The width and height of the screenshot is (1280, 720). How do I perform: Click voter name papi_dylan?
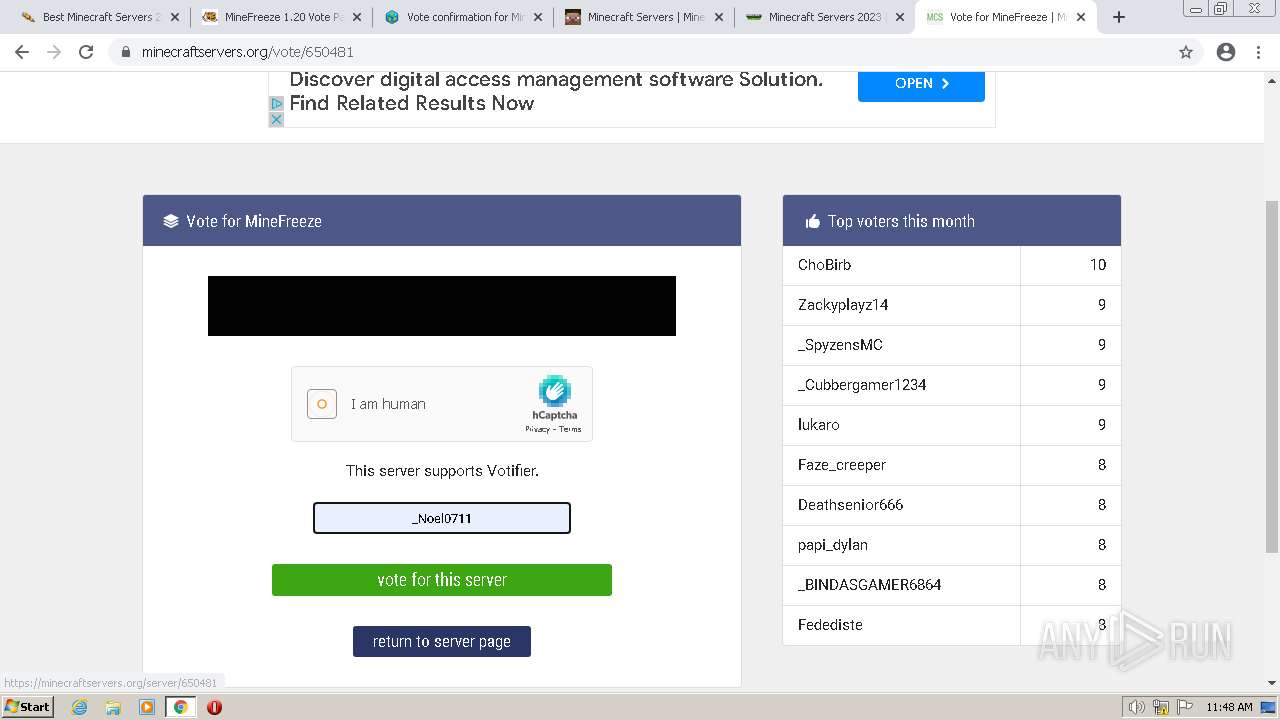pos(833,545)
